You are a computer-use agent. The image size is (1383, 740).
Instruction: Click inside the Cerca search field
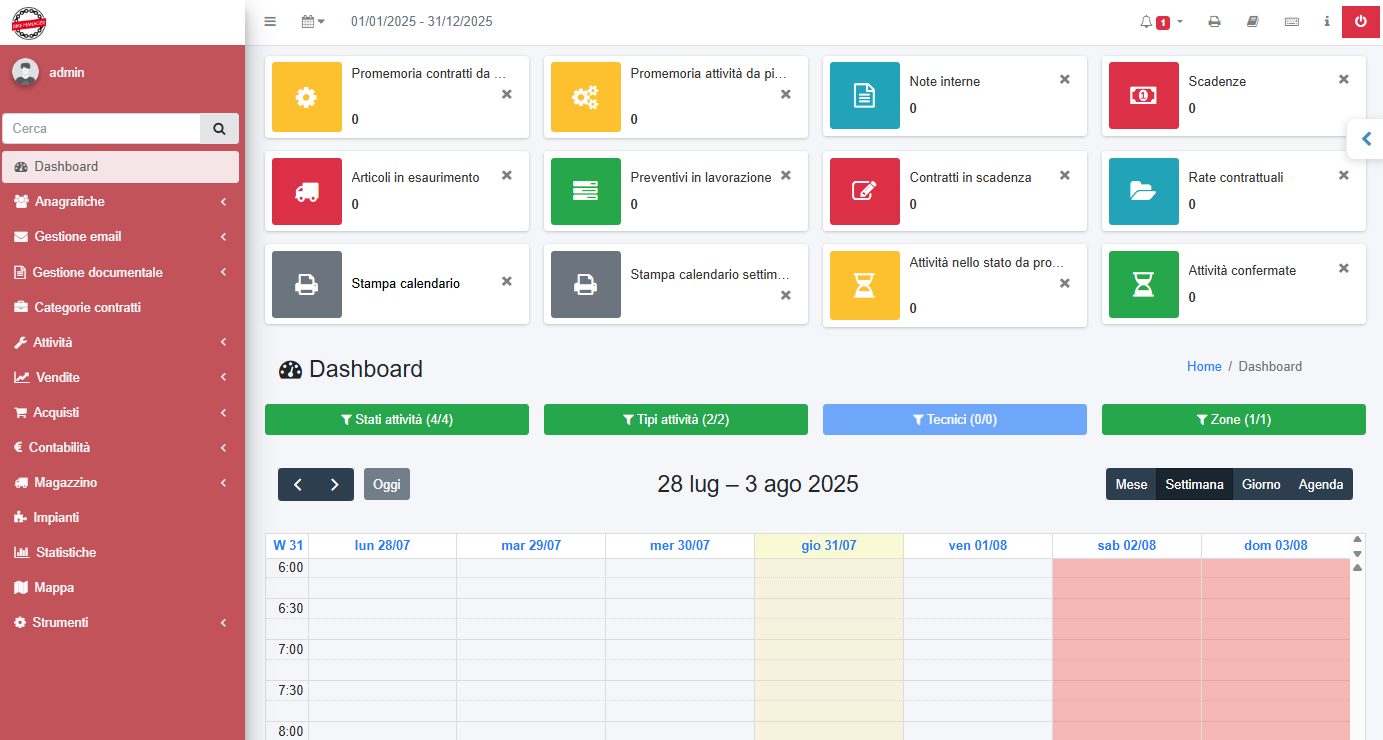[x=100, y=128]
